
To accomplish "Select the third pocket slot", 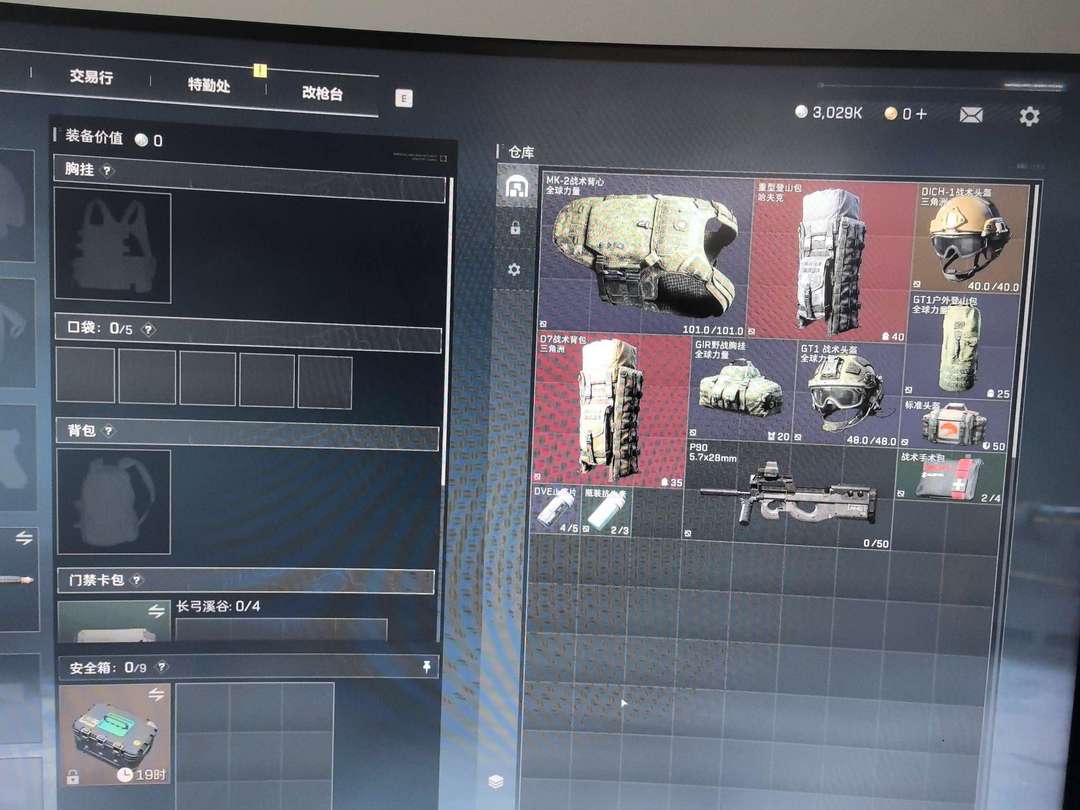I will [x=207, y=378].
